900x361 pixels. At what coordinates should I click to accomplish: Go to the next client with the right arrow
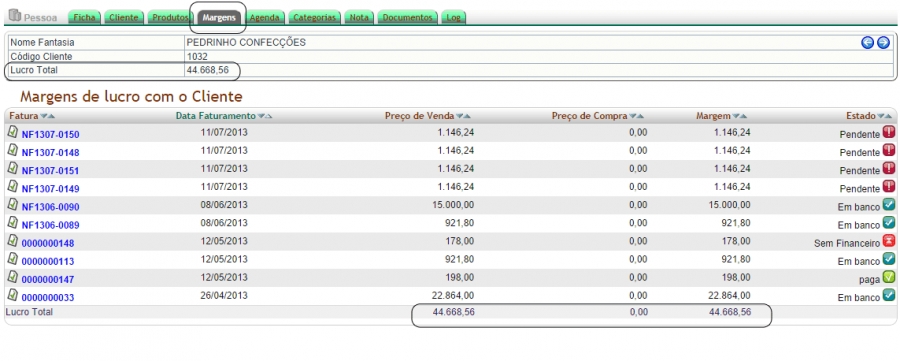[883, 42]
